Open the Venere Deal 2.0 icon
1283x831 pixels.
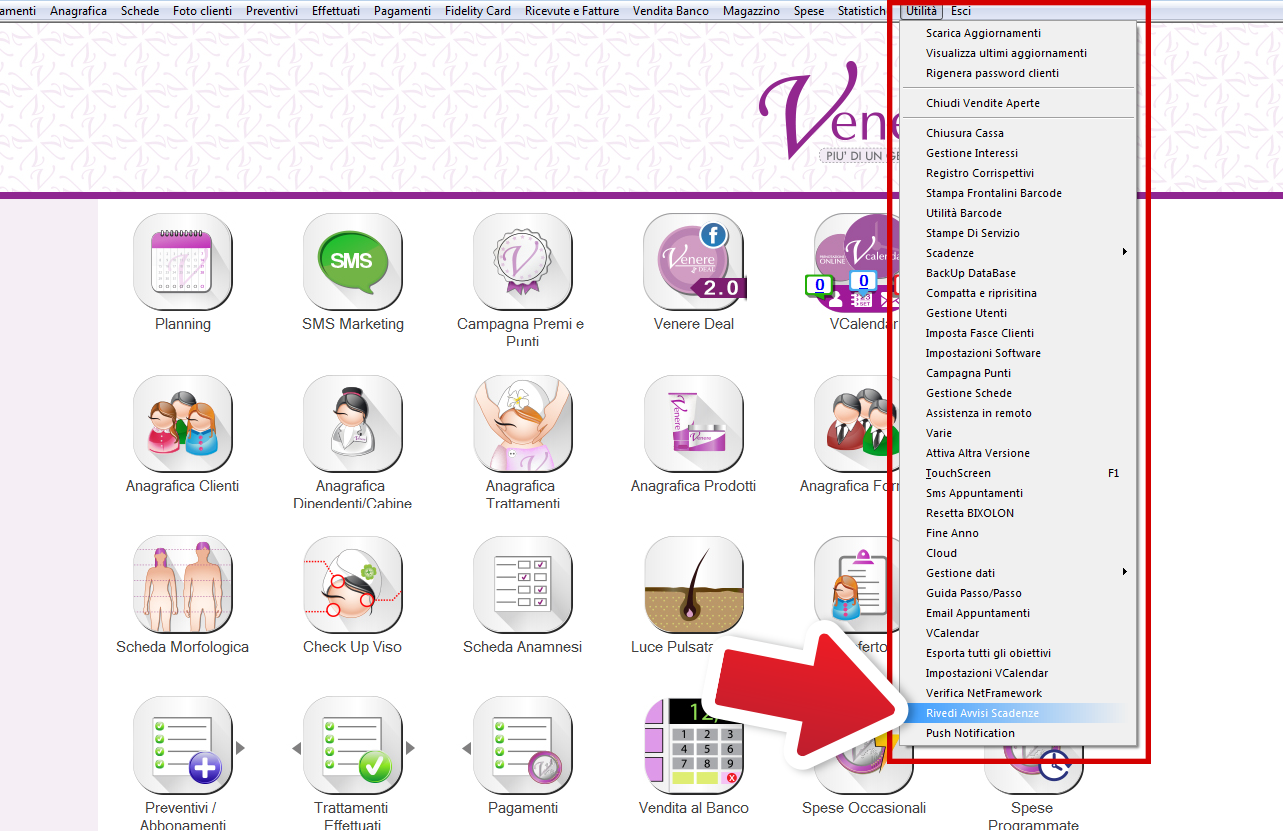693,262
